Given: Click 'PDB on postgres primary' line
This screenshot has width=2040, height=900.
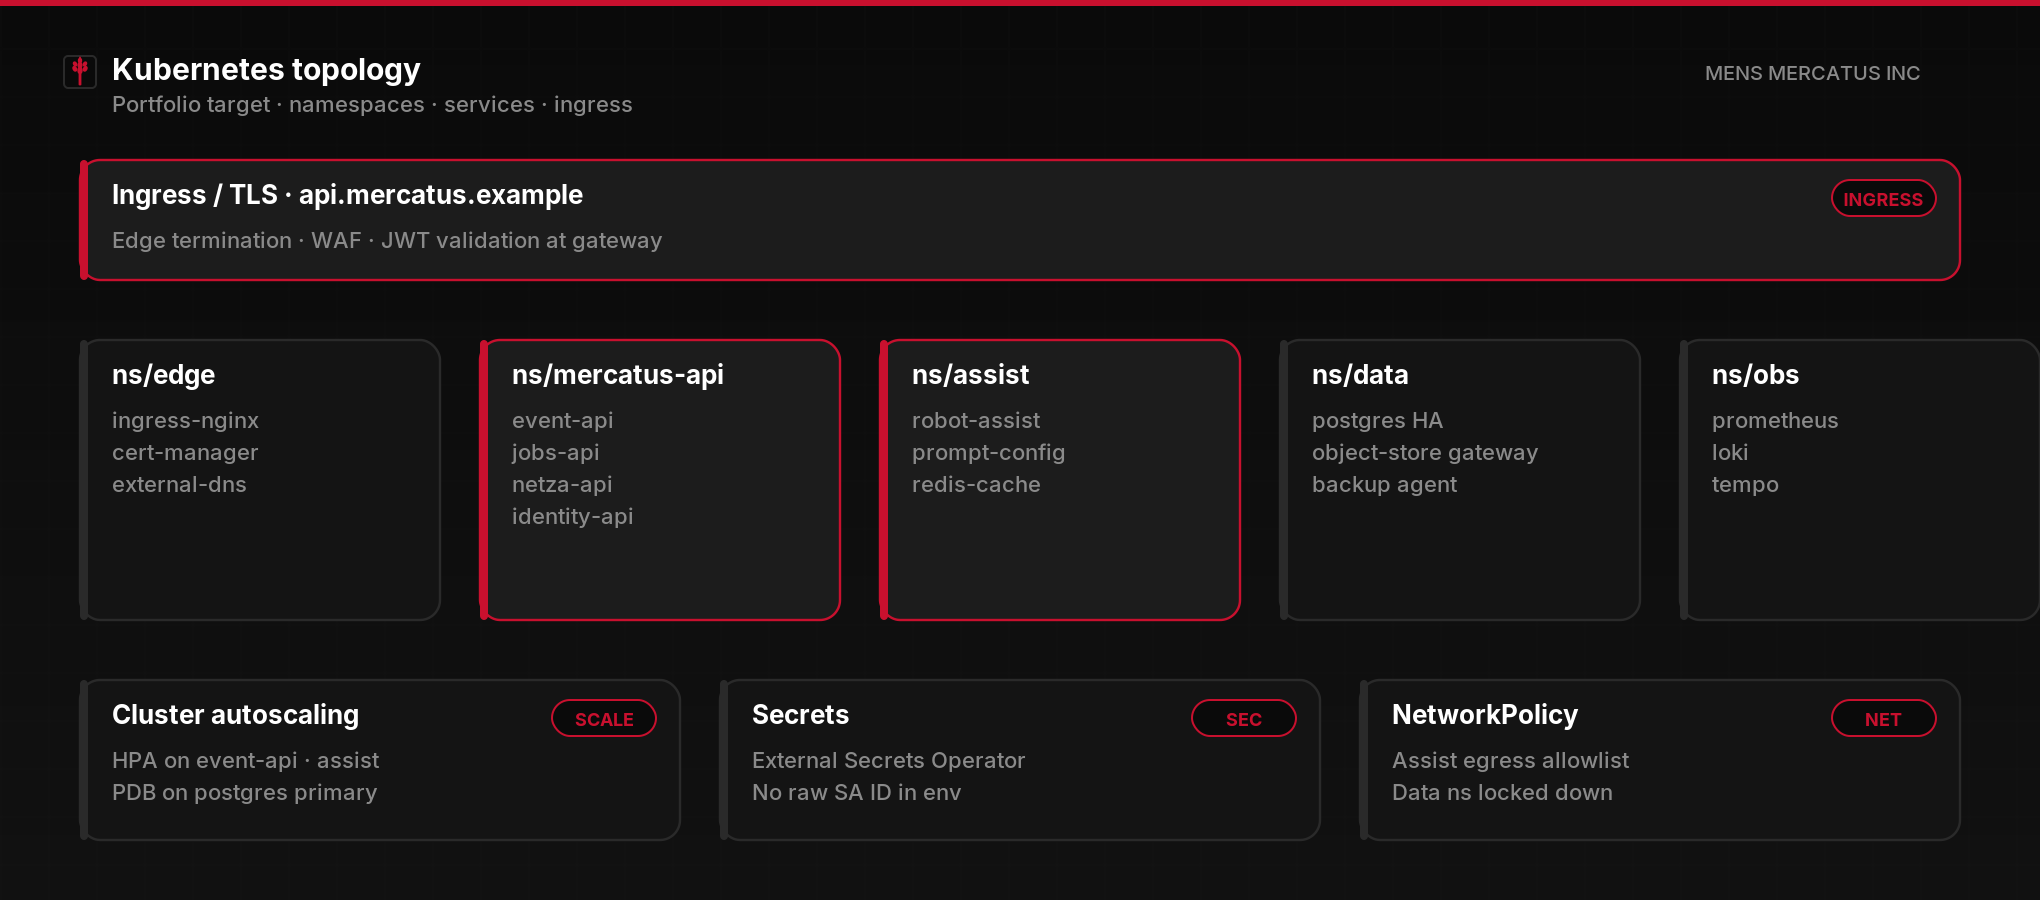Looking at the screenshot, I should click(x=244, y=793).
